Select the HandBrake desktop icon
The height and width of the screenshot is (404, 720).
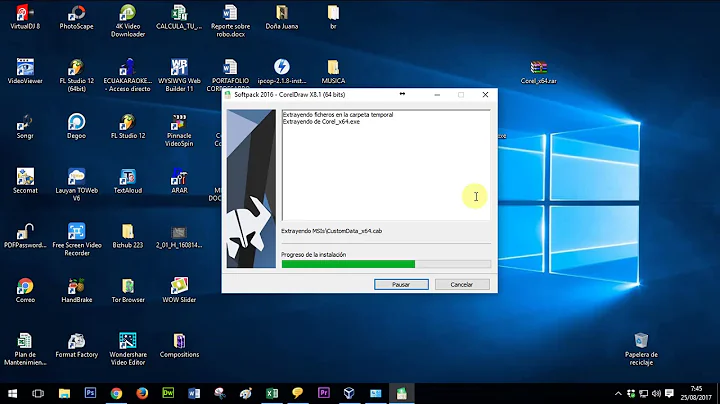click(77, 290)
